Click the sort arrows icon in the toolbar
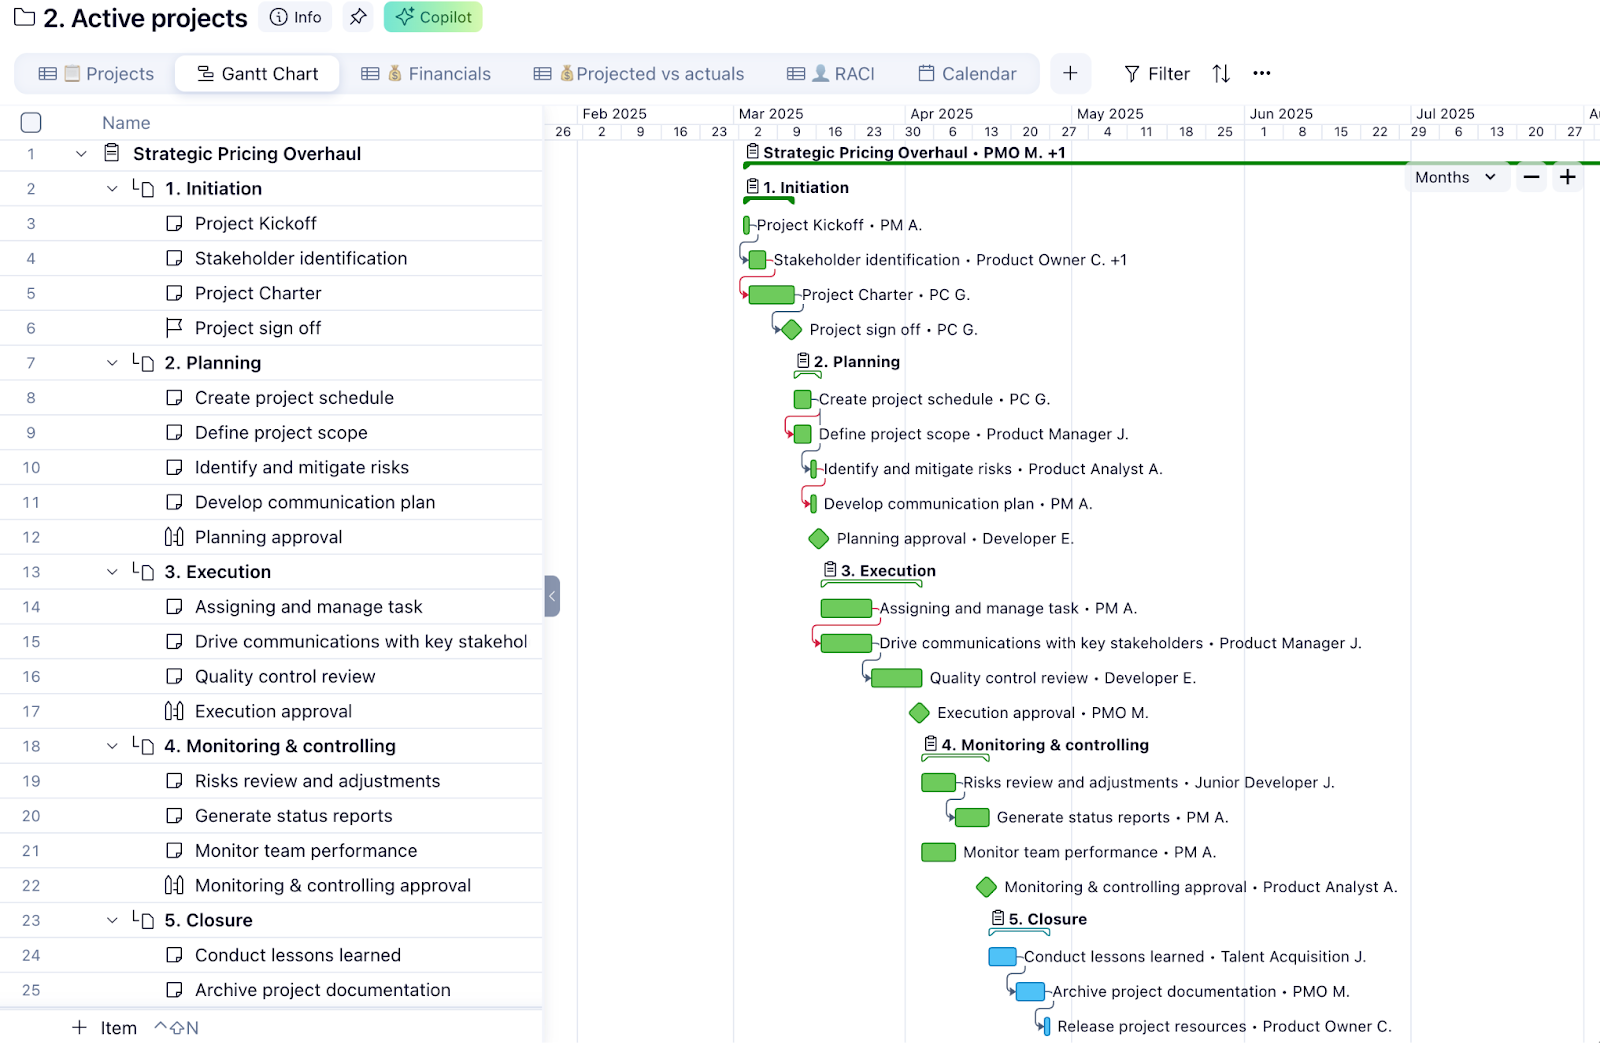This screenshot has height=1043, width=1600. [1220, 73]
